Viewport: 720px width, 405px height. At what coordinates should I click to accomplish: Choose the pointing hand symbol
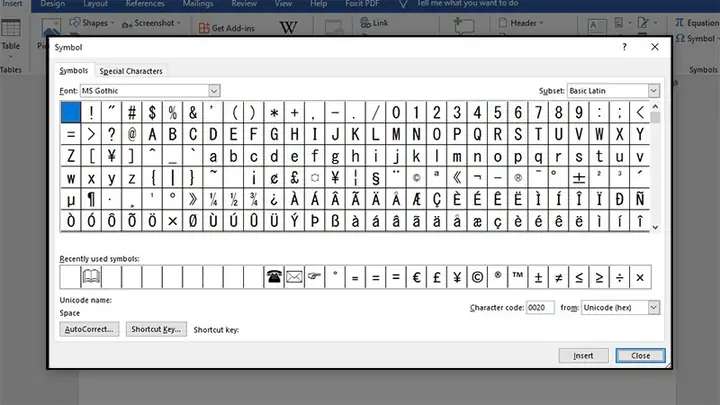[314, 277]
